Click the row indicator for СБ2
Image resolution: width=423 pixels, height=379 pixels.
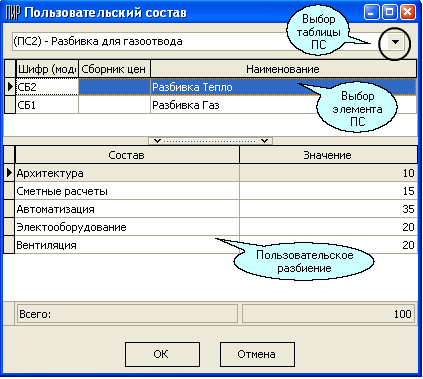(10, 87)
